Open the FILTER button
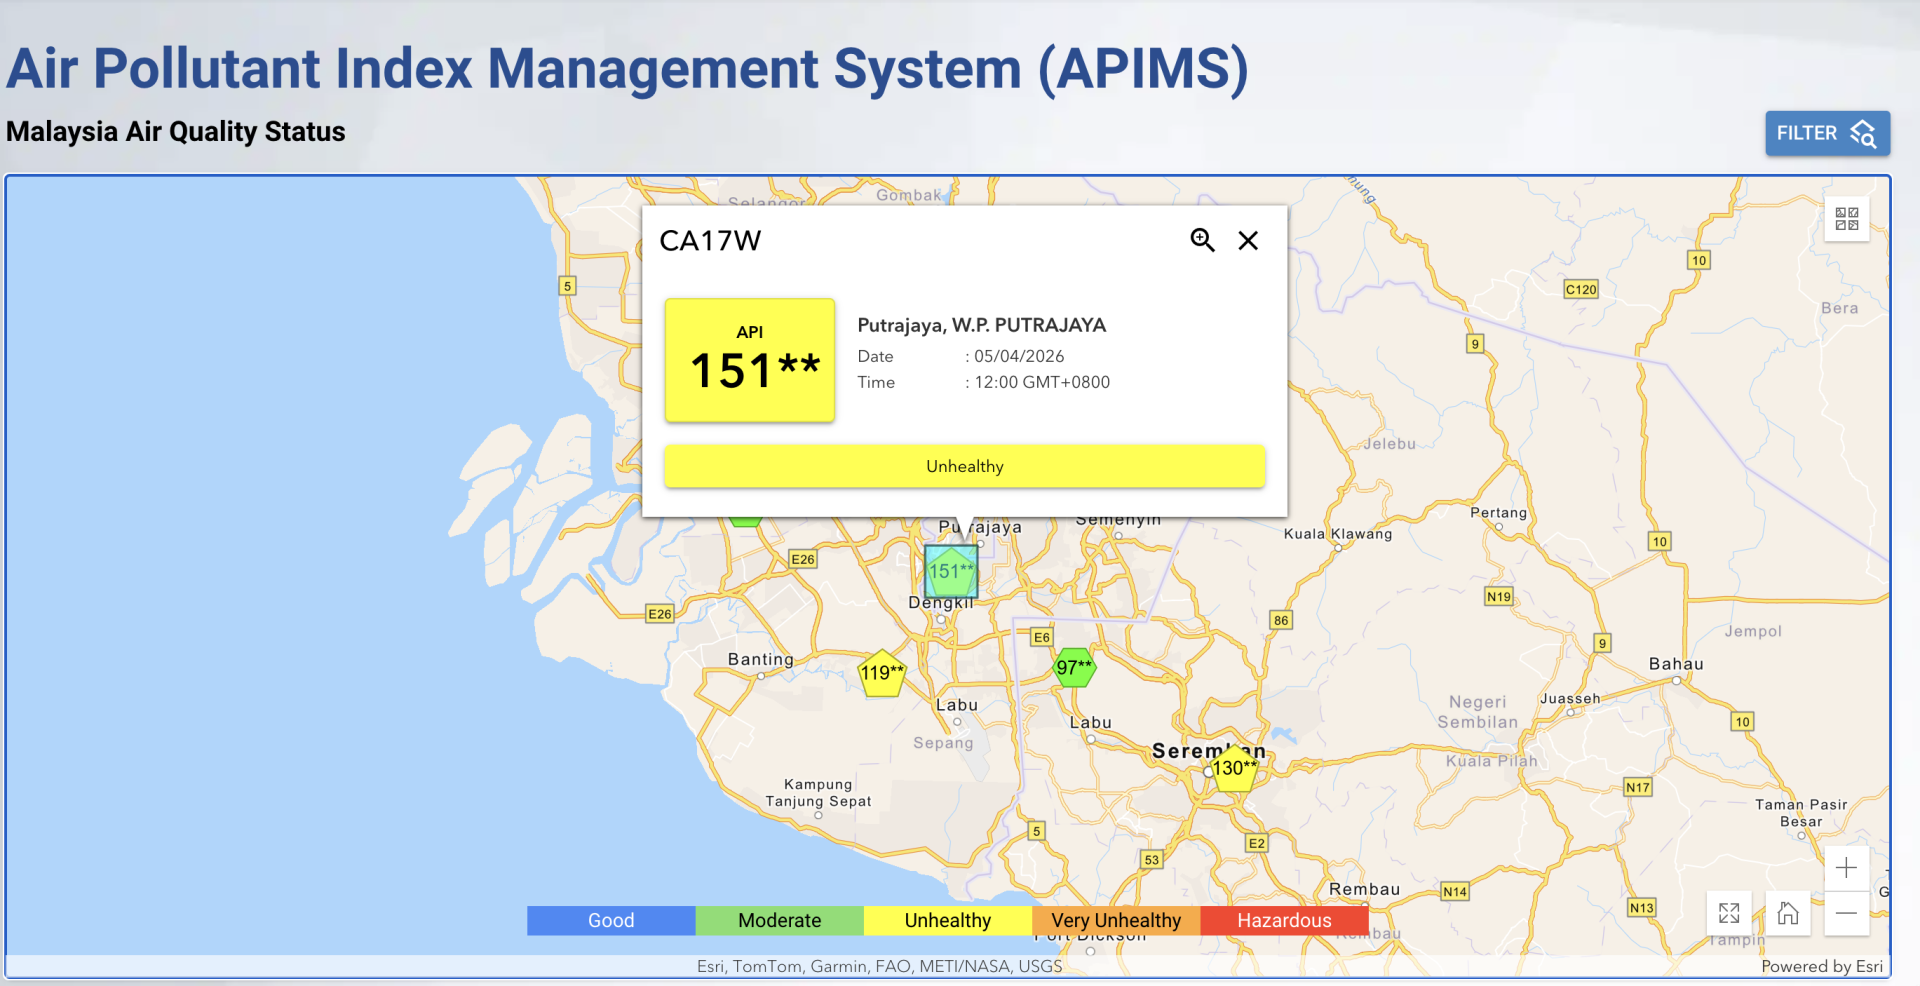Viewport: 1920px width, 986px height. point(1826,133)
